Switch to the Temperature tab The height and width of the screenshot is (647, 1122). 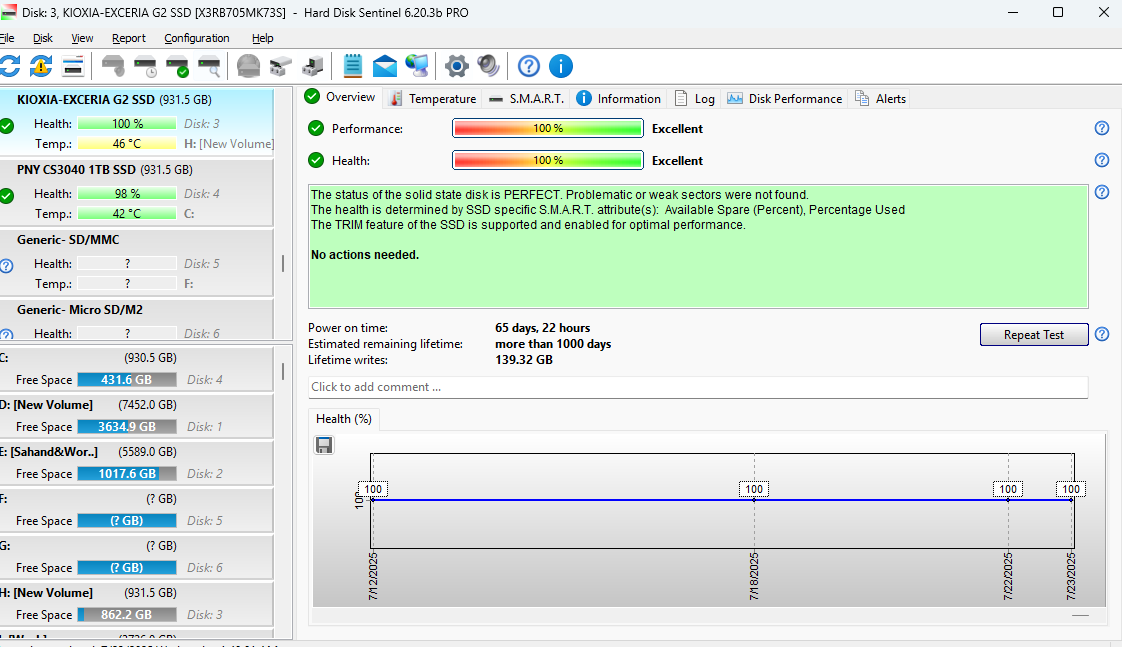(x=433, y=99)
